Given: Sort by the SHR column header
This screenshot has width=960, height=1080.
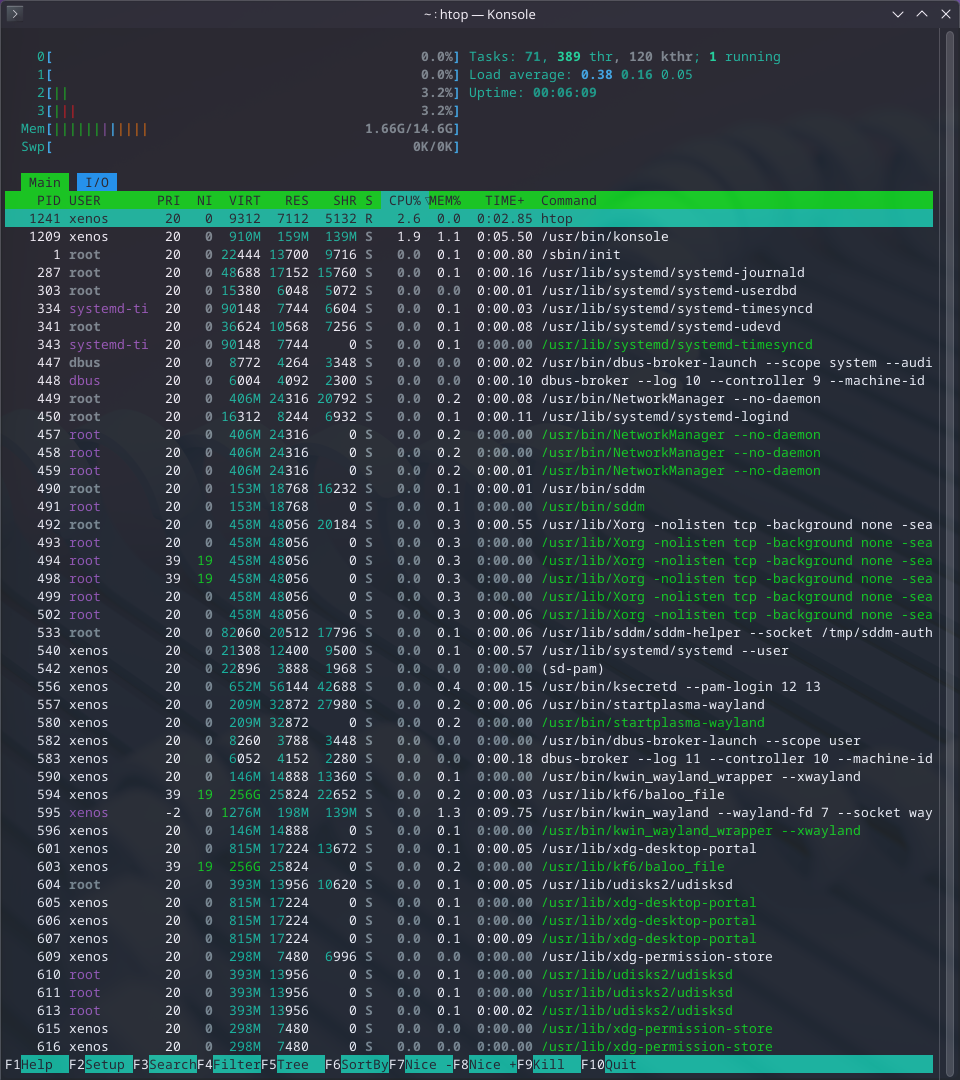Looking at the screenshot, I should tap(345, 200).
